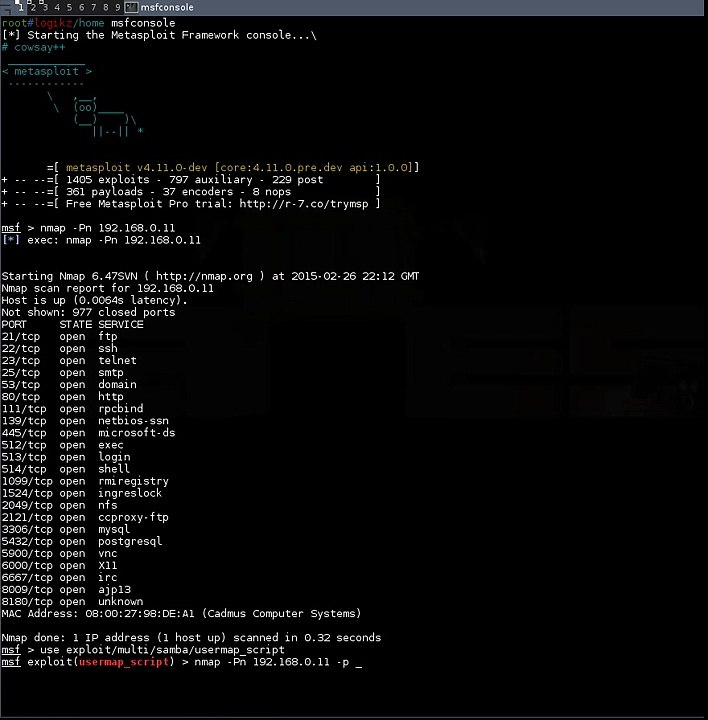
Task: Click the terminal icon beside msfconsole title
Action: pos(131,7)
